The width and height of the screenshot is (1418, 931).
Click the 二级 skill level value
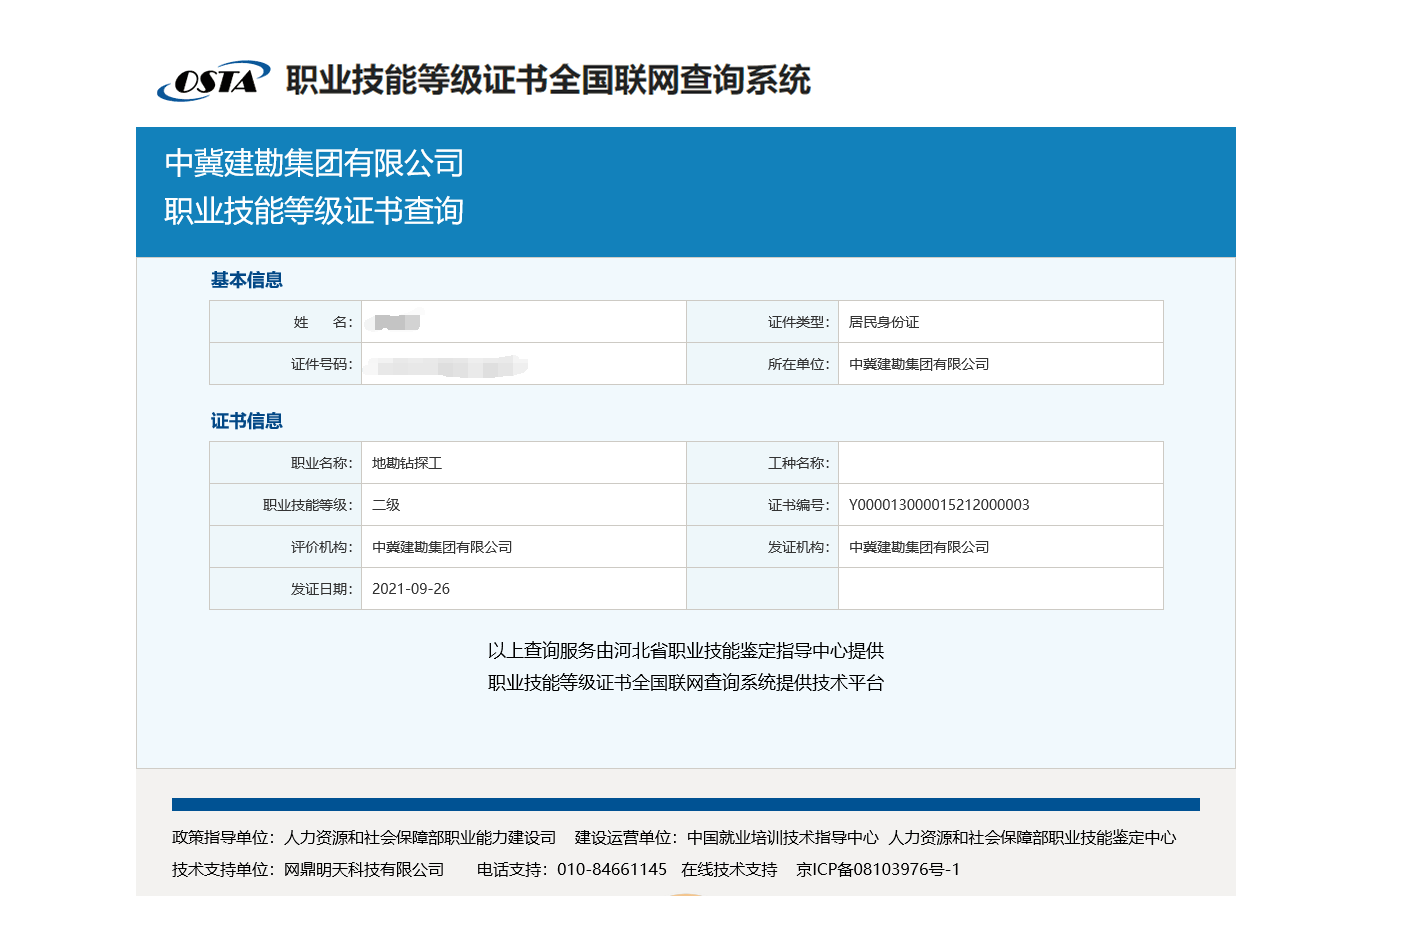coord(385,505)
